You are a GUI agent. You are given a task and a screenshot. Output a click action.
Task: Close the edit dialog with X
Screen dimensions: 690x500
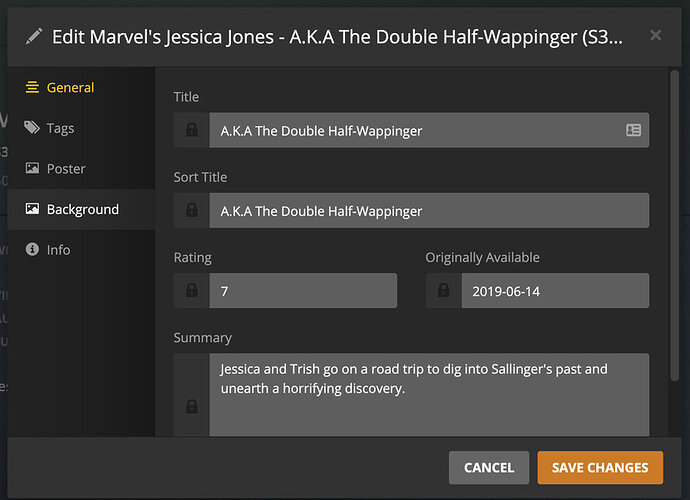pyautogui.click(x=655, y=36)
